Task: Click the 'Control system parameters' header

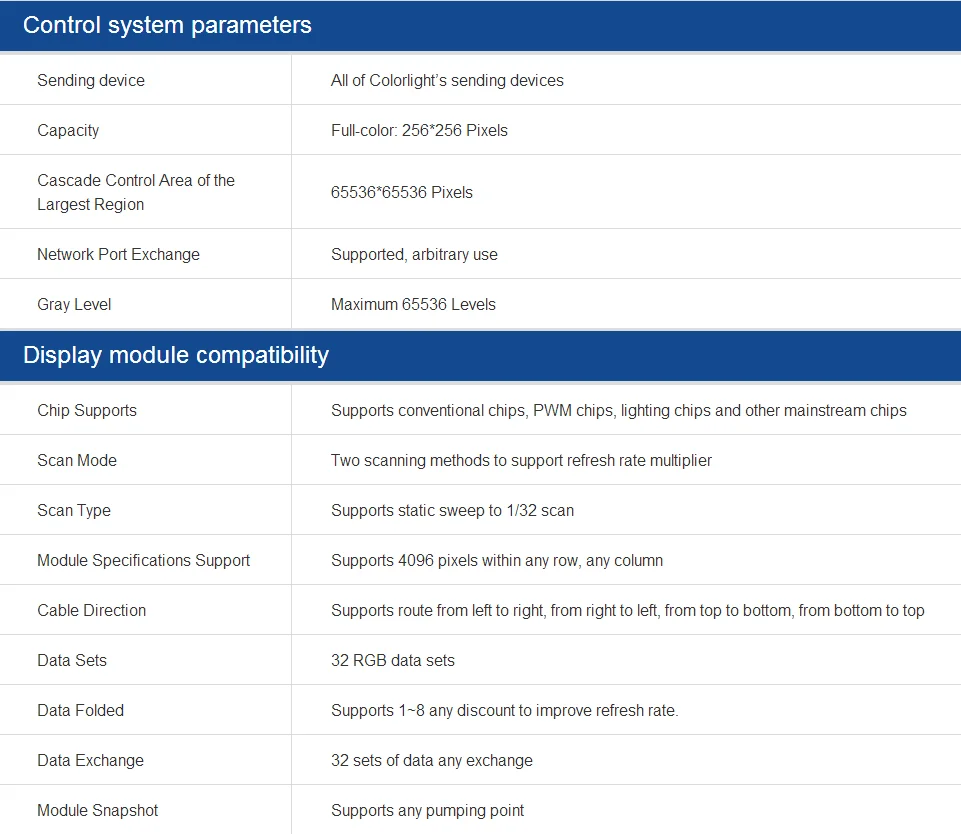Action: coord(167,25)
